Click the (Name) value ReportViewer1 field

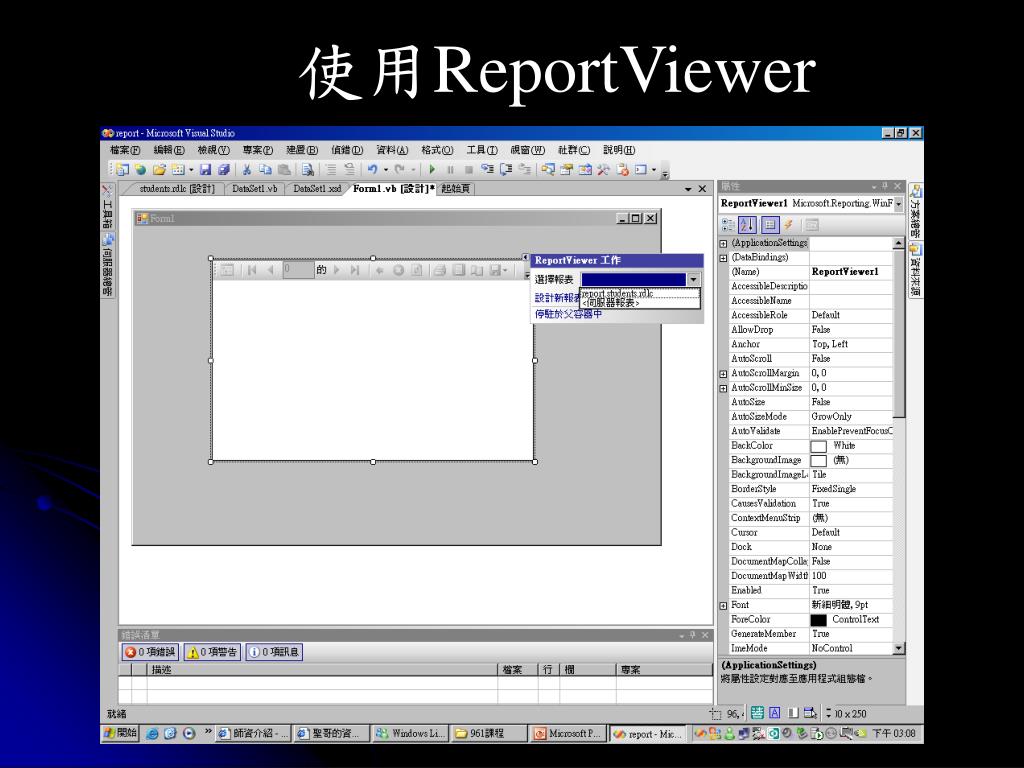(x=851, y=272)
